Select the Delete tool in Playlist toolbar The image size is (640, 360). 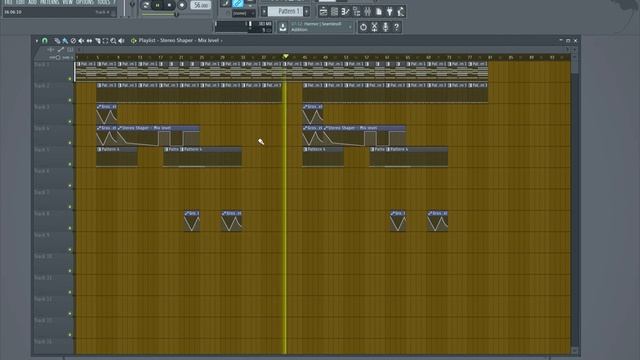point(73,41)
